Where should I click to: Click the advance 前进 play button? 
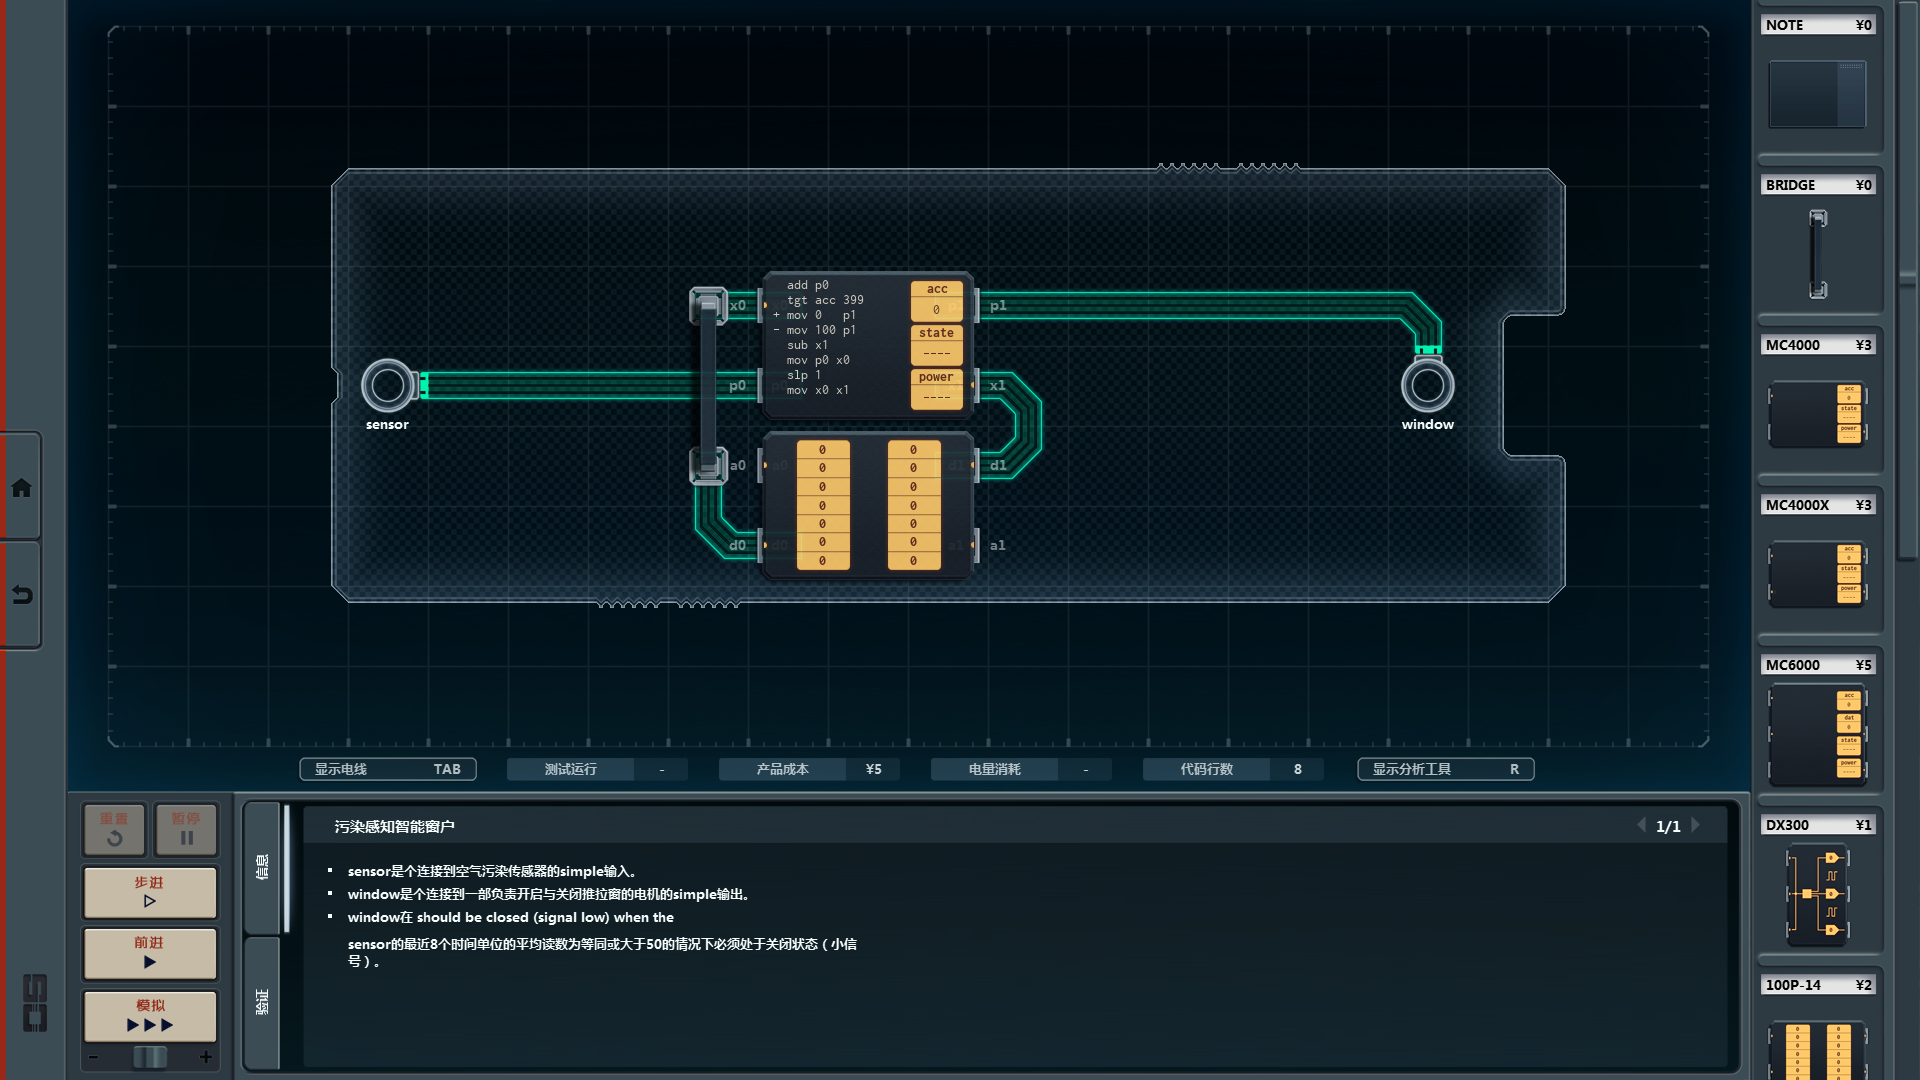(x=150, y=952)
